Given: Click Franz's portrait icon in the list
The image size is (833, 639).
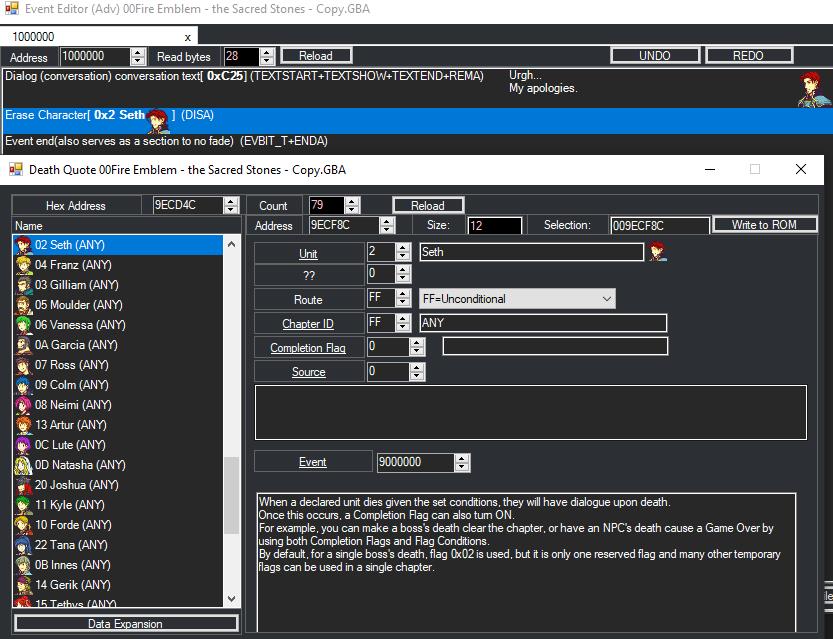Looking at the screenshot, I should pyautogui.click(x=23, y=265).
